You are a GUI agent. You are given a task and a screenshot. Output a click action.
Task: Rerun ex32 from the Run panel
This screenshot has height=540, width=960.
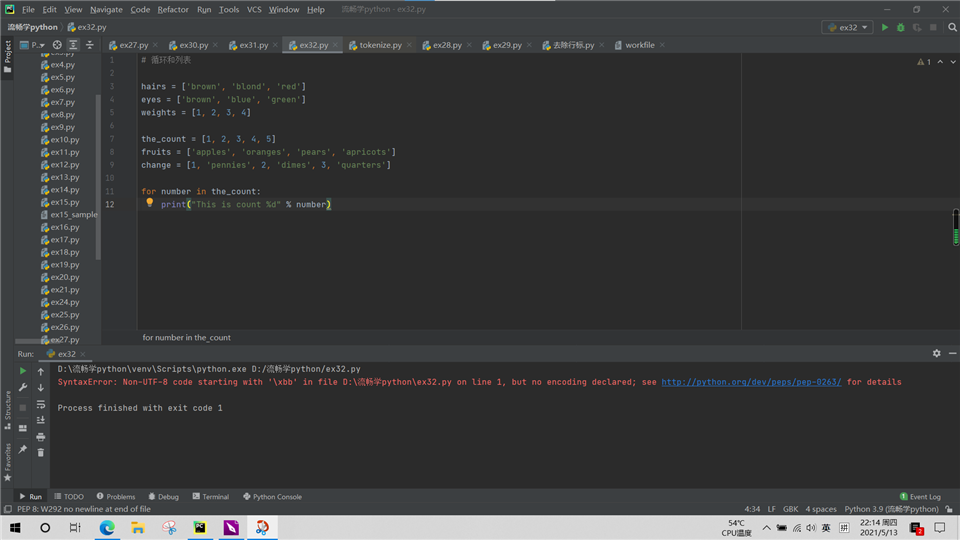coord(23,370)
